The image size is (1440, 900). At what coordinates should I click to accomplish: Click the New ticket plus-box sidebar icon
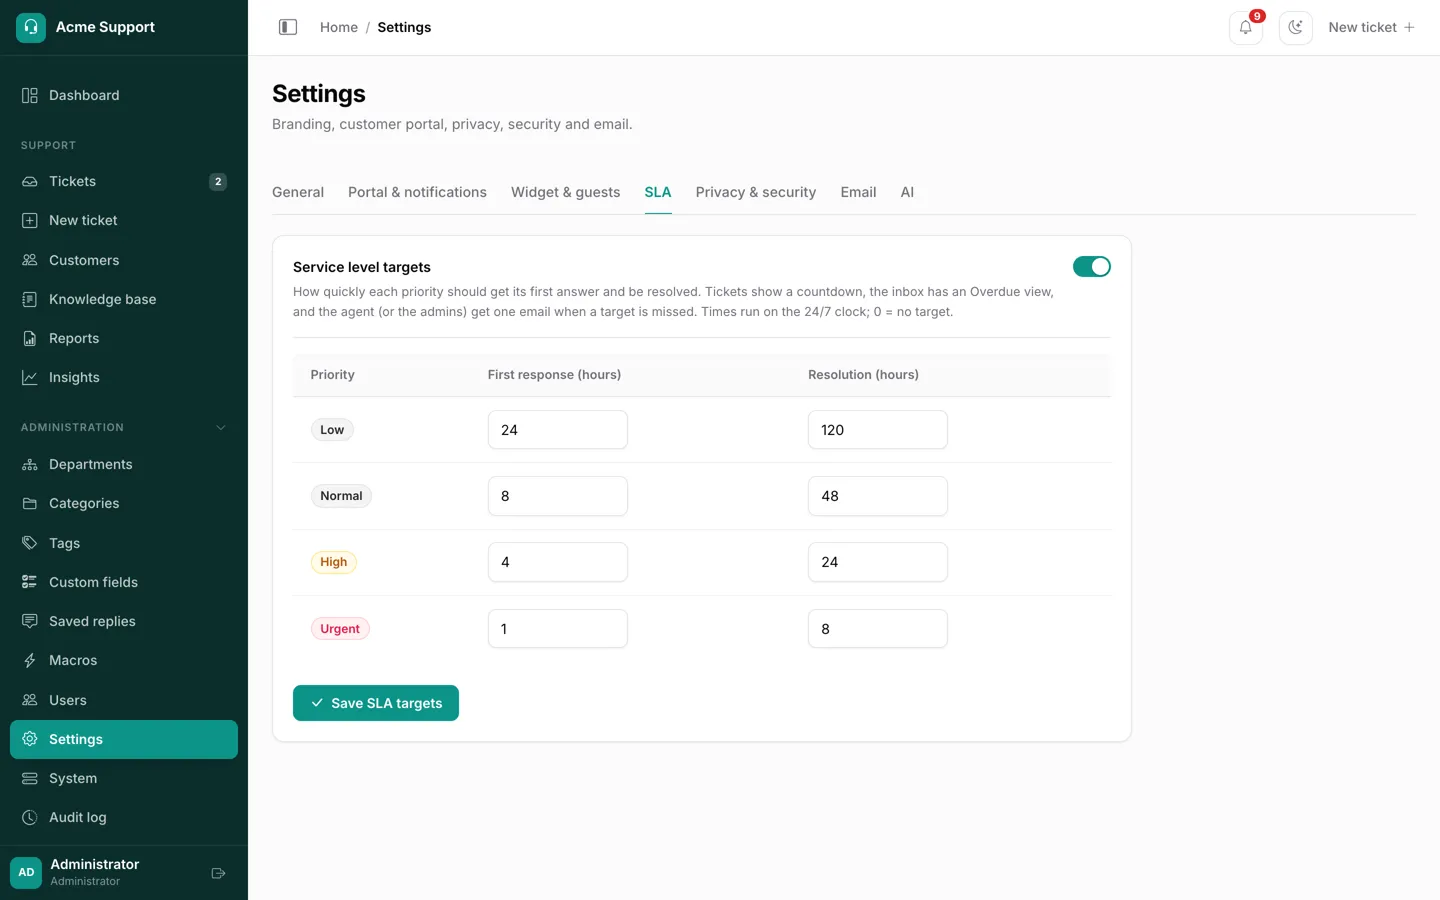[30, 220]
